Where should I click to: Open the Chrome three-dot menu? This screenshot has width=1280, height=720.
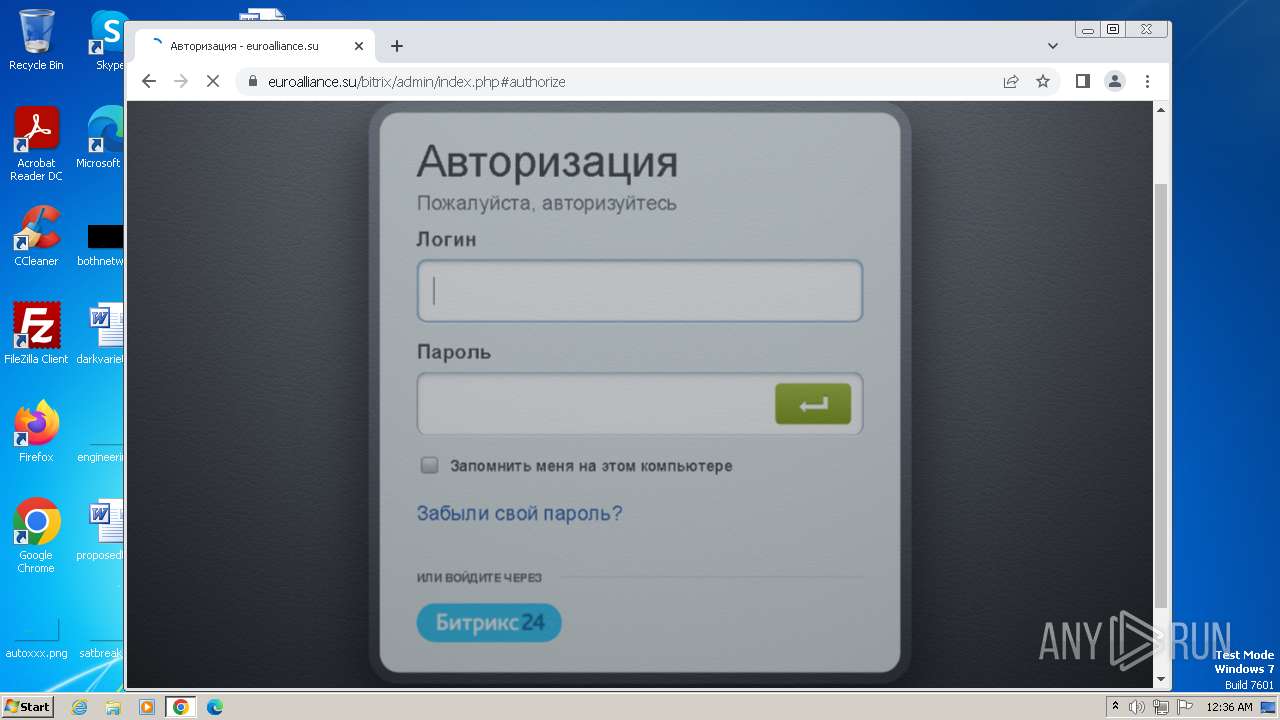1147,81
